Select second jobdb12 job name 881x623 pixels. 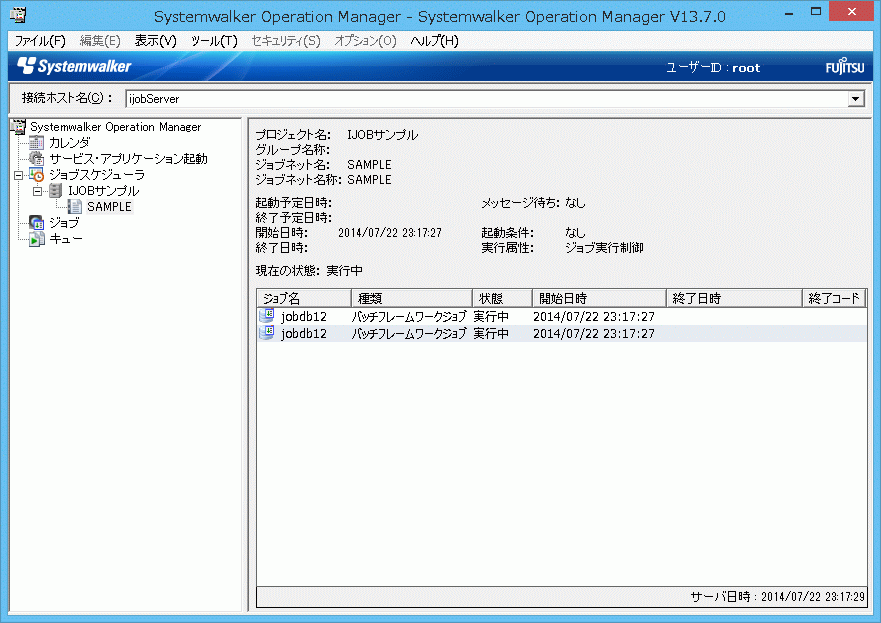point(304,334)
